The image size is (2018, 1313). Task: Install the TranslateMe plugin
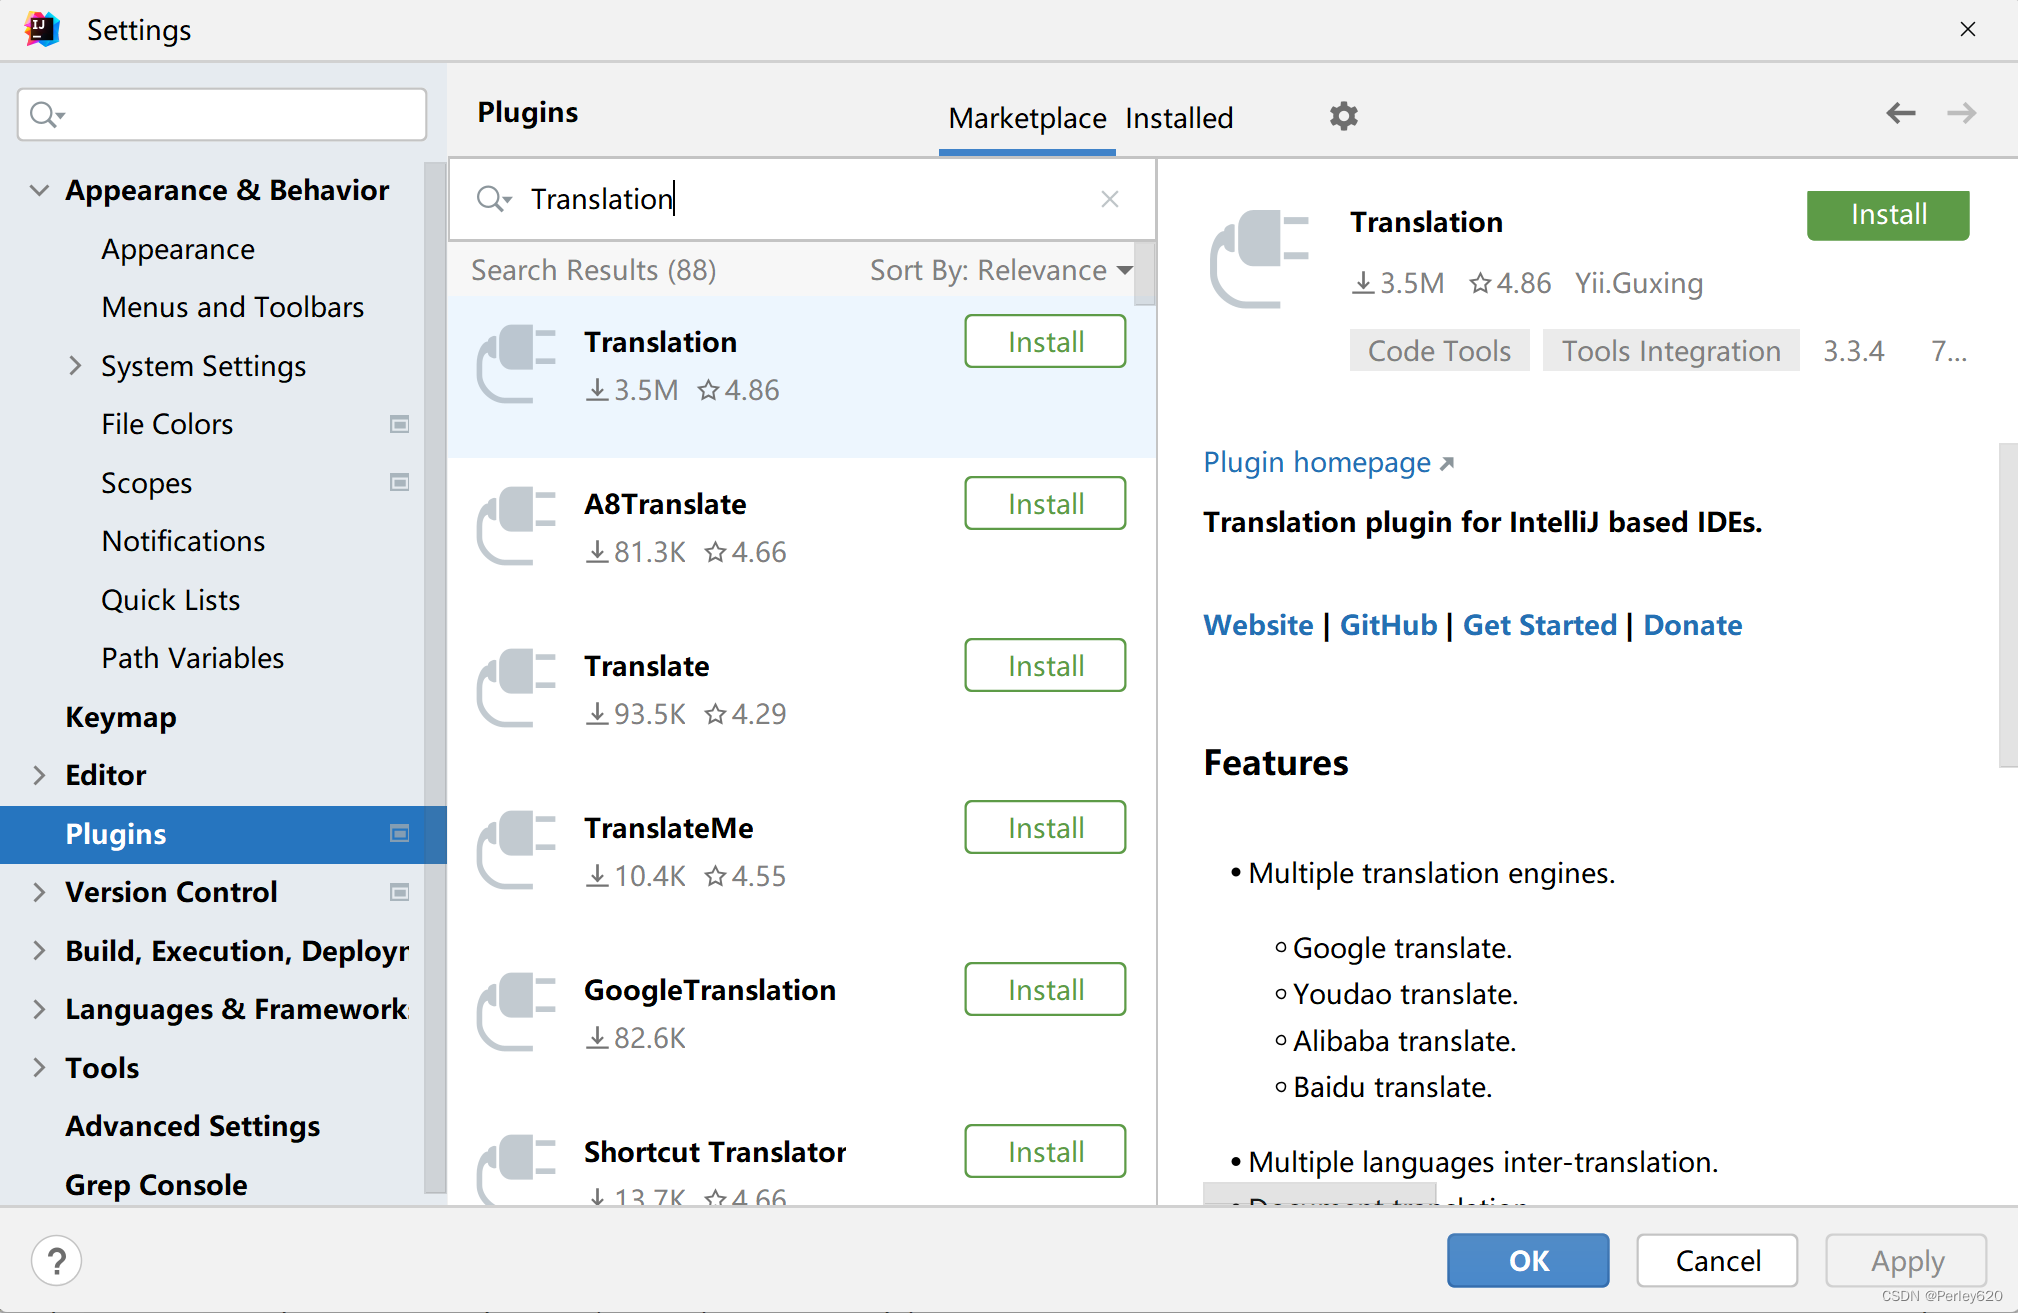click(x=1045, y=828)
